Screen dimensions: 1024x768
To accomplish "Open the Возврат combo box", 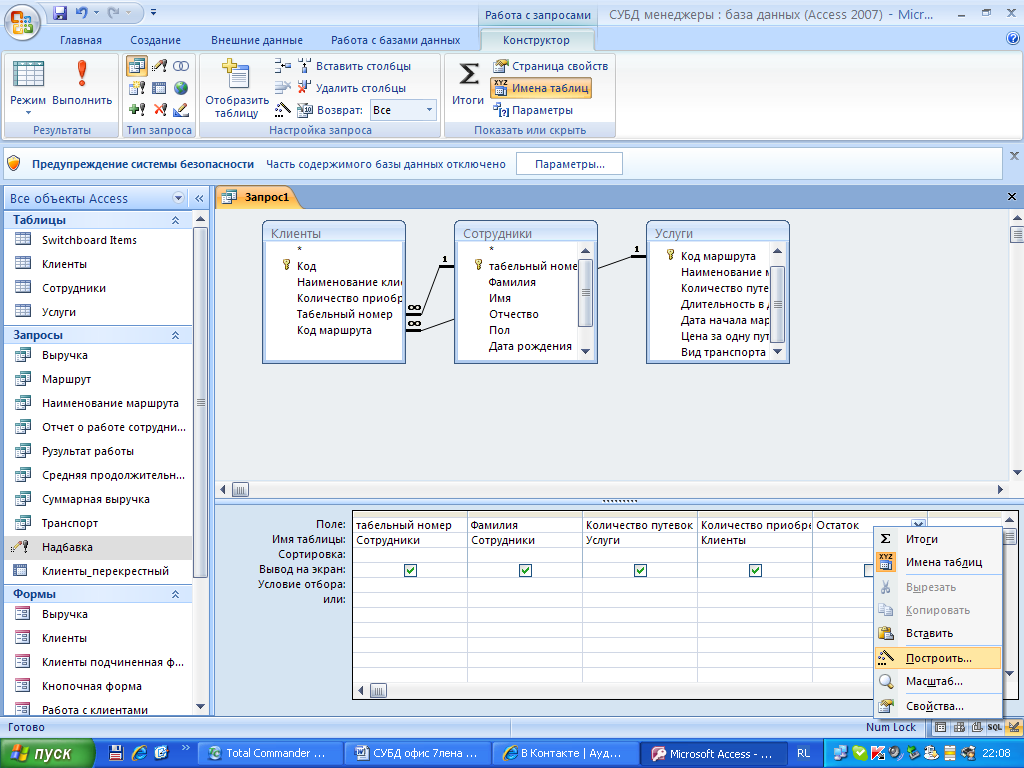I will [x=403, y=110].
